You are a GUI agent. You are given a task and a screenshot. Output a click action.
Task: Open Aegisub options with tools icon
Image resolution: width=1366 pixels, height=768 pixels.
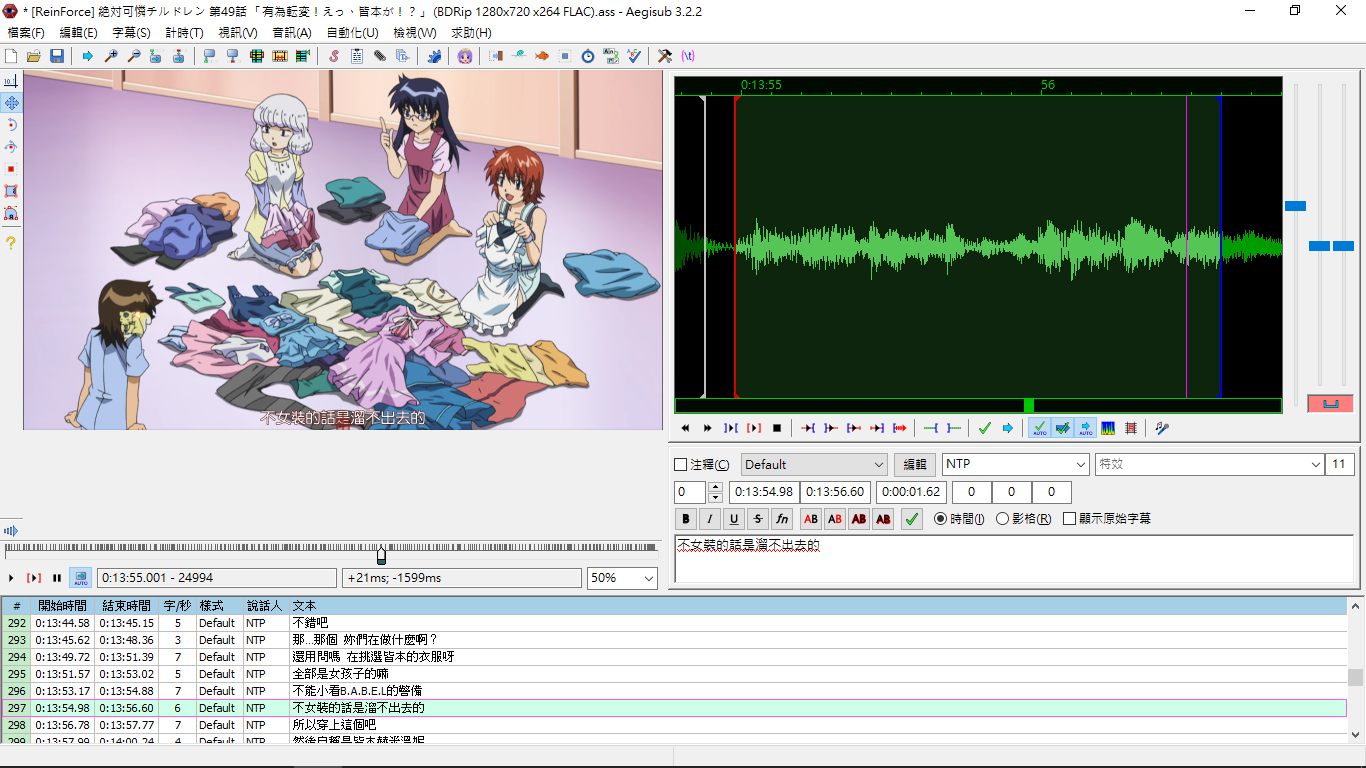(x=665, y=56)
